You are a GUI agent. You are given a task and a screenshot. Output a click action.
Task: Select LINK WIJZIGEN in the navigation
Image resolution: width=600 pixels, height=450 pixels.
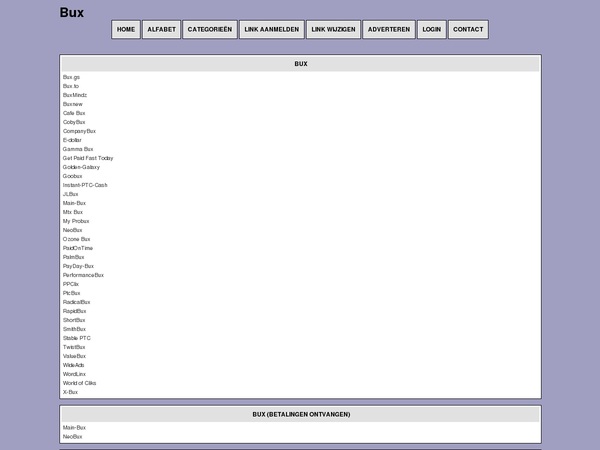[333, 29]
